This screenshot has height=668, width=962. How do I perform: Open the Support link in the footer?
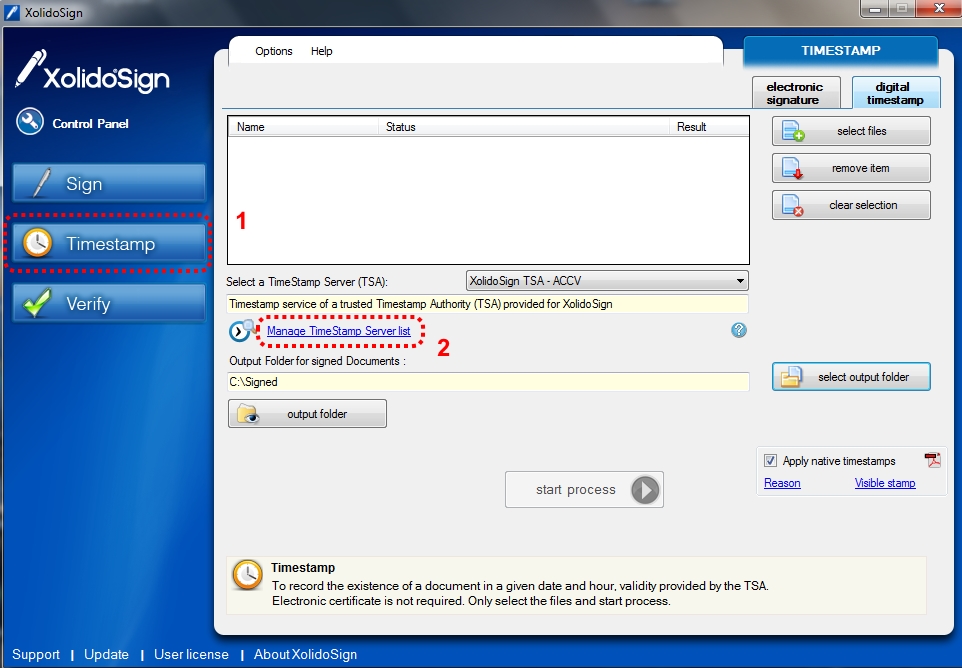coord(36,655)
